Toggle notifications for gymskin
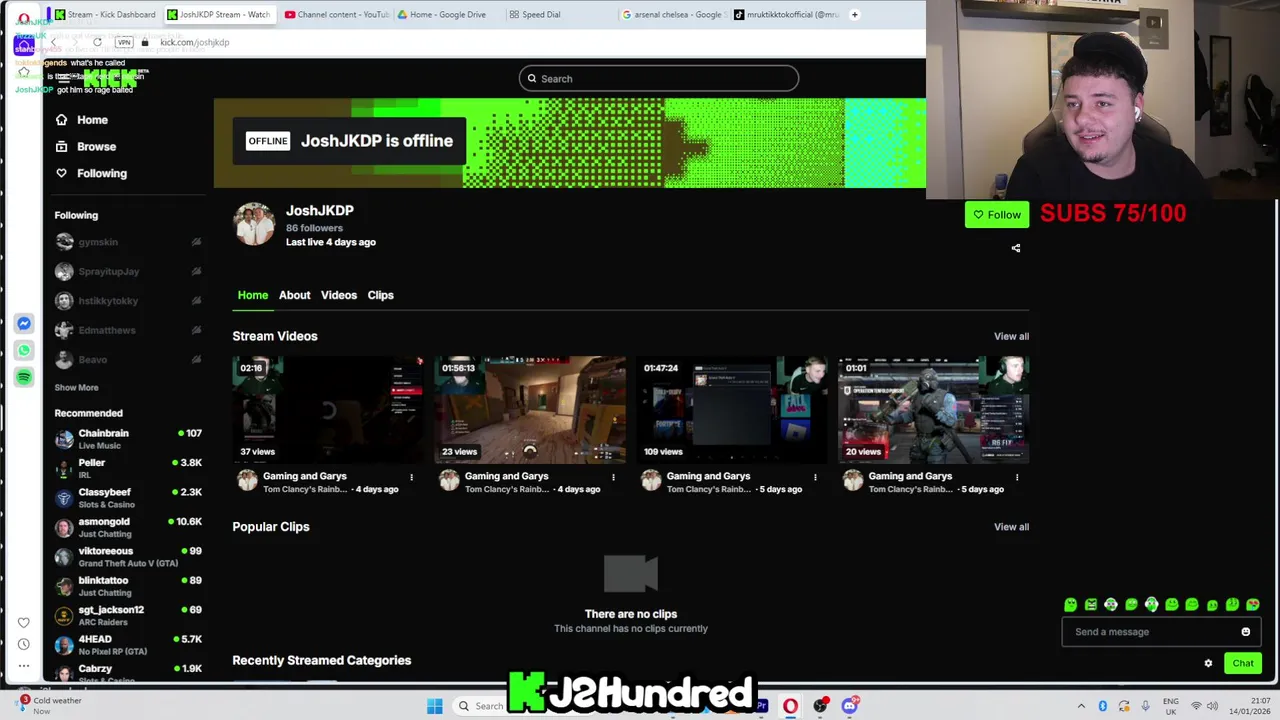The image size is (1280, 720). 196,242
